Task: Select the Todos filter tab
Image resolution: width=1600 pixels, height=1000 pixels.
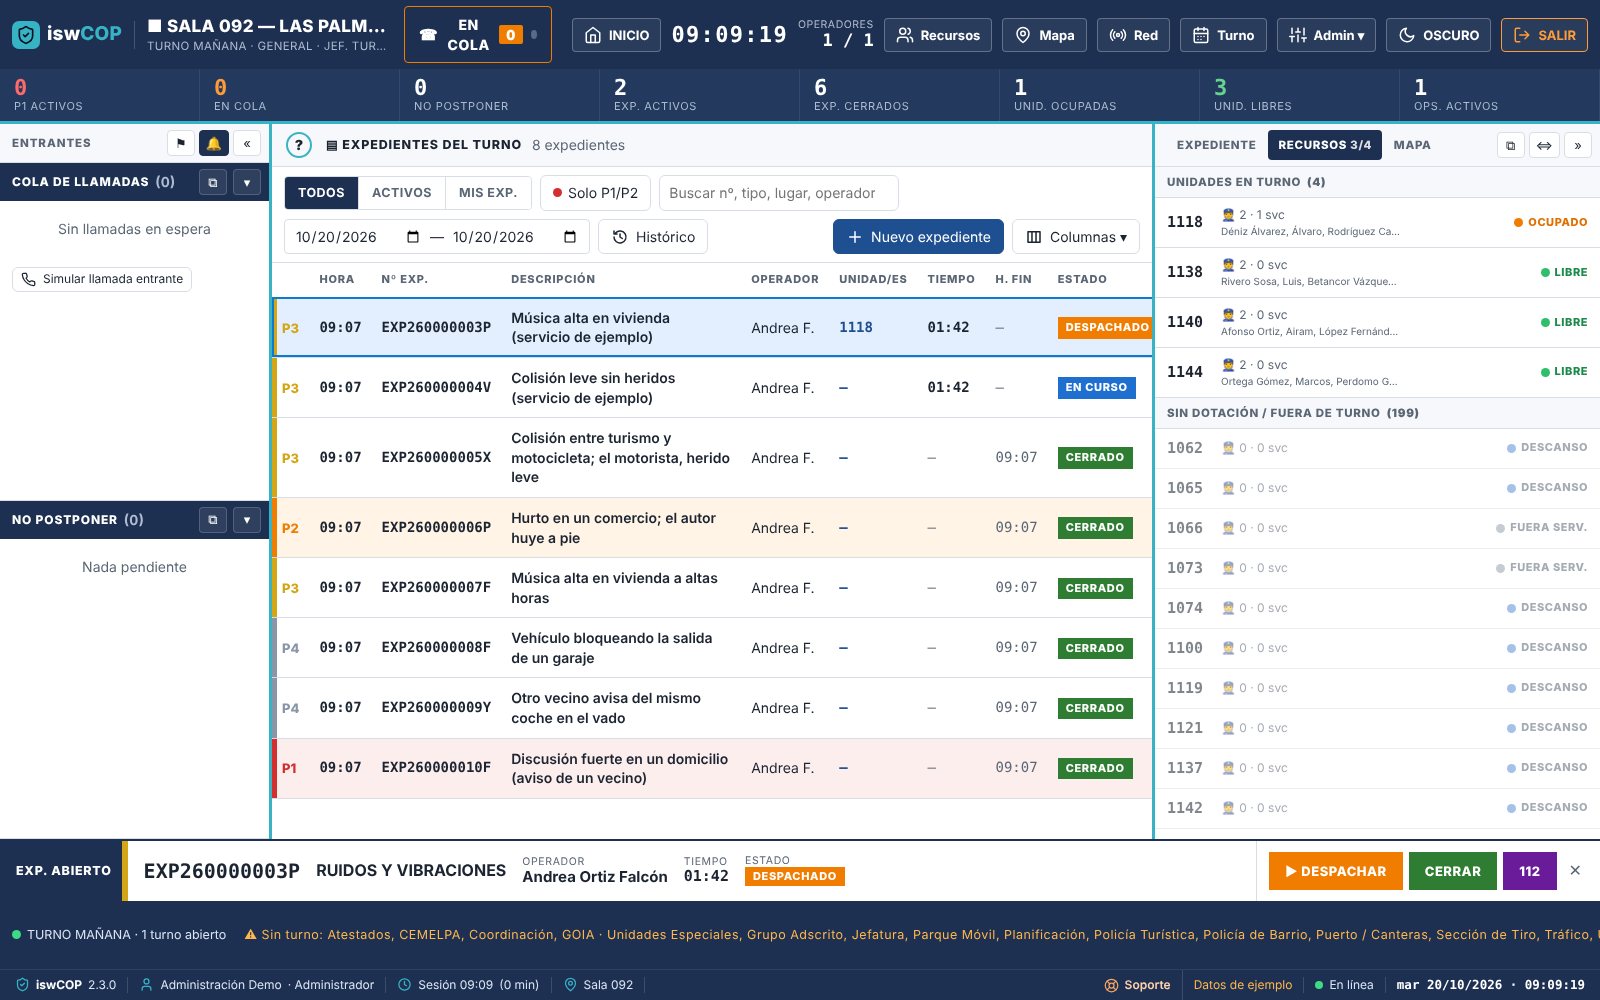Action: [321, 193]
